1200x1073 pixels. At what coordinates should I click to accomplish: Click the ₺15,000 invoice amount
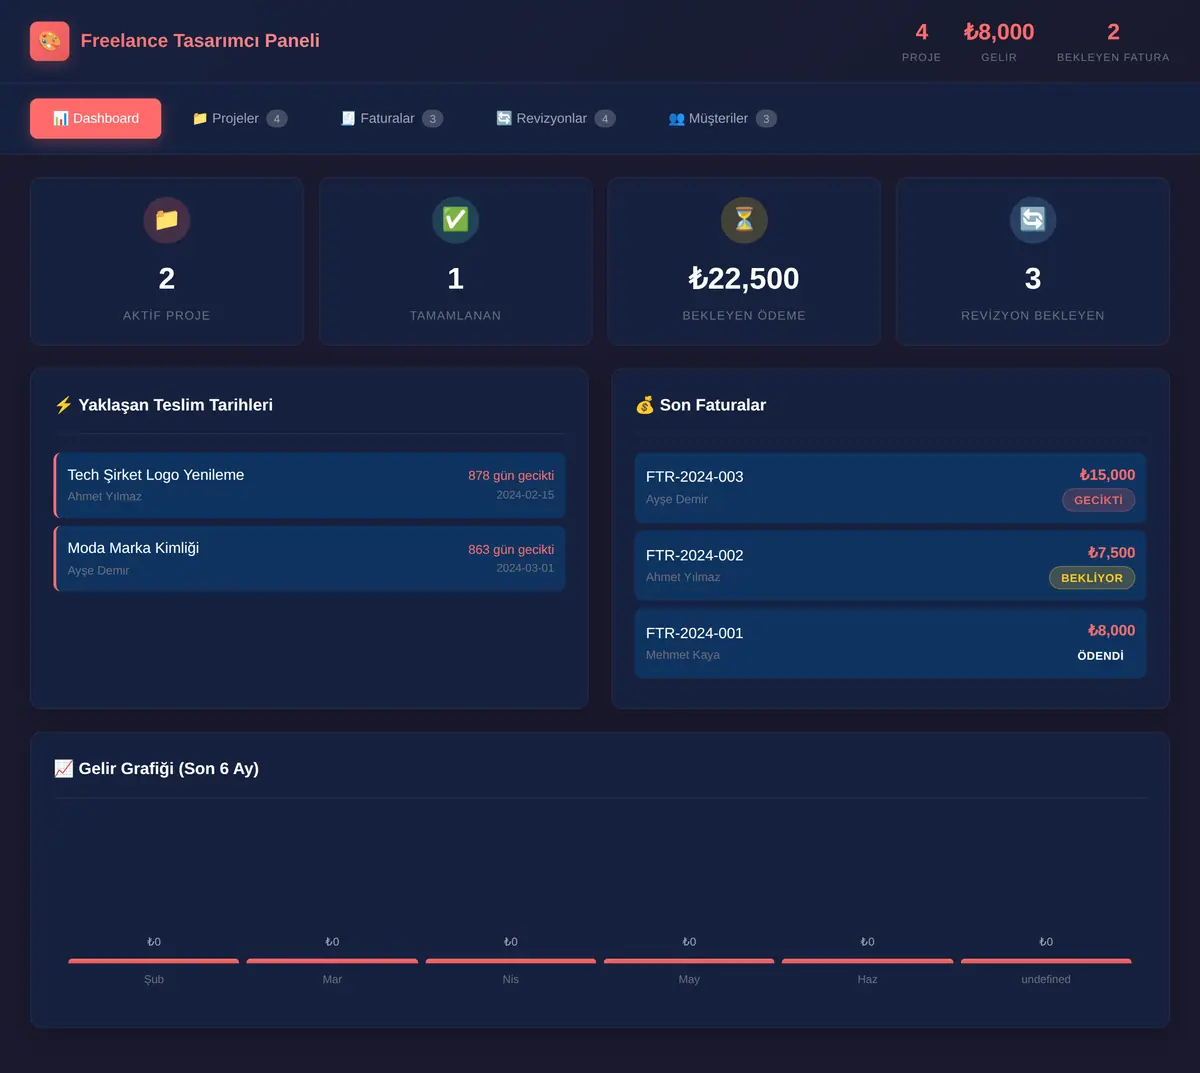point(1107,475)
